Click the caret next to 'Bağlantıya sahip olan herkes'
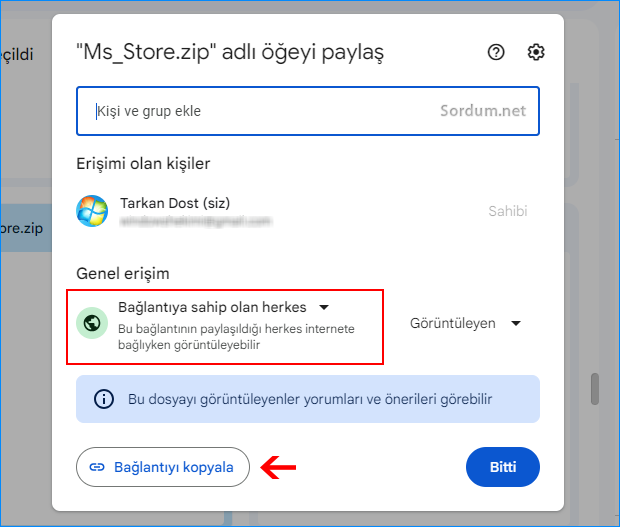The width and height of the screenshot is (620, 527). pyautogui.click(x=323, y=307)
